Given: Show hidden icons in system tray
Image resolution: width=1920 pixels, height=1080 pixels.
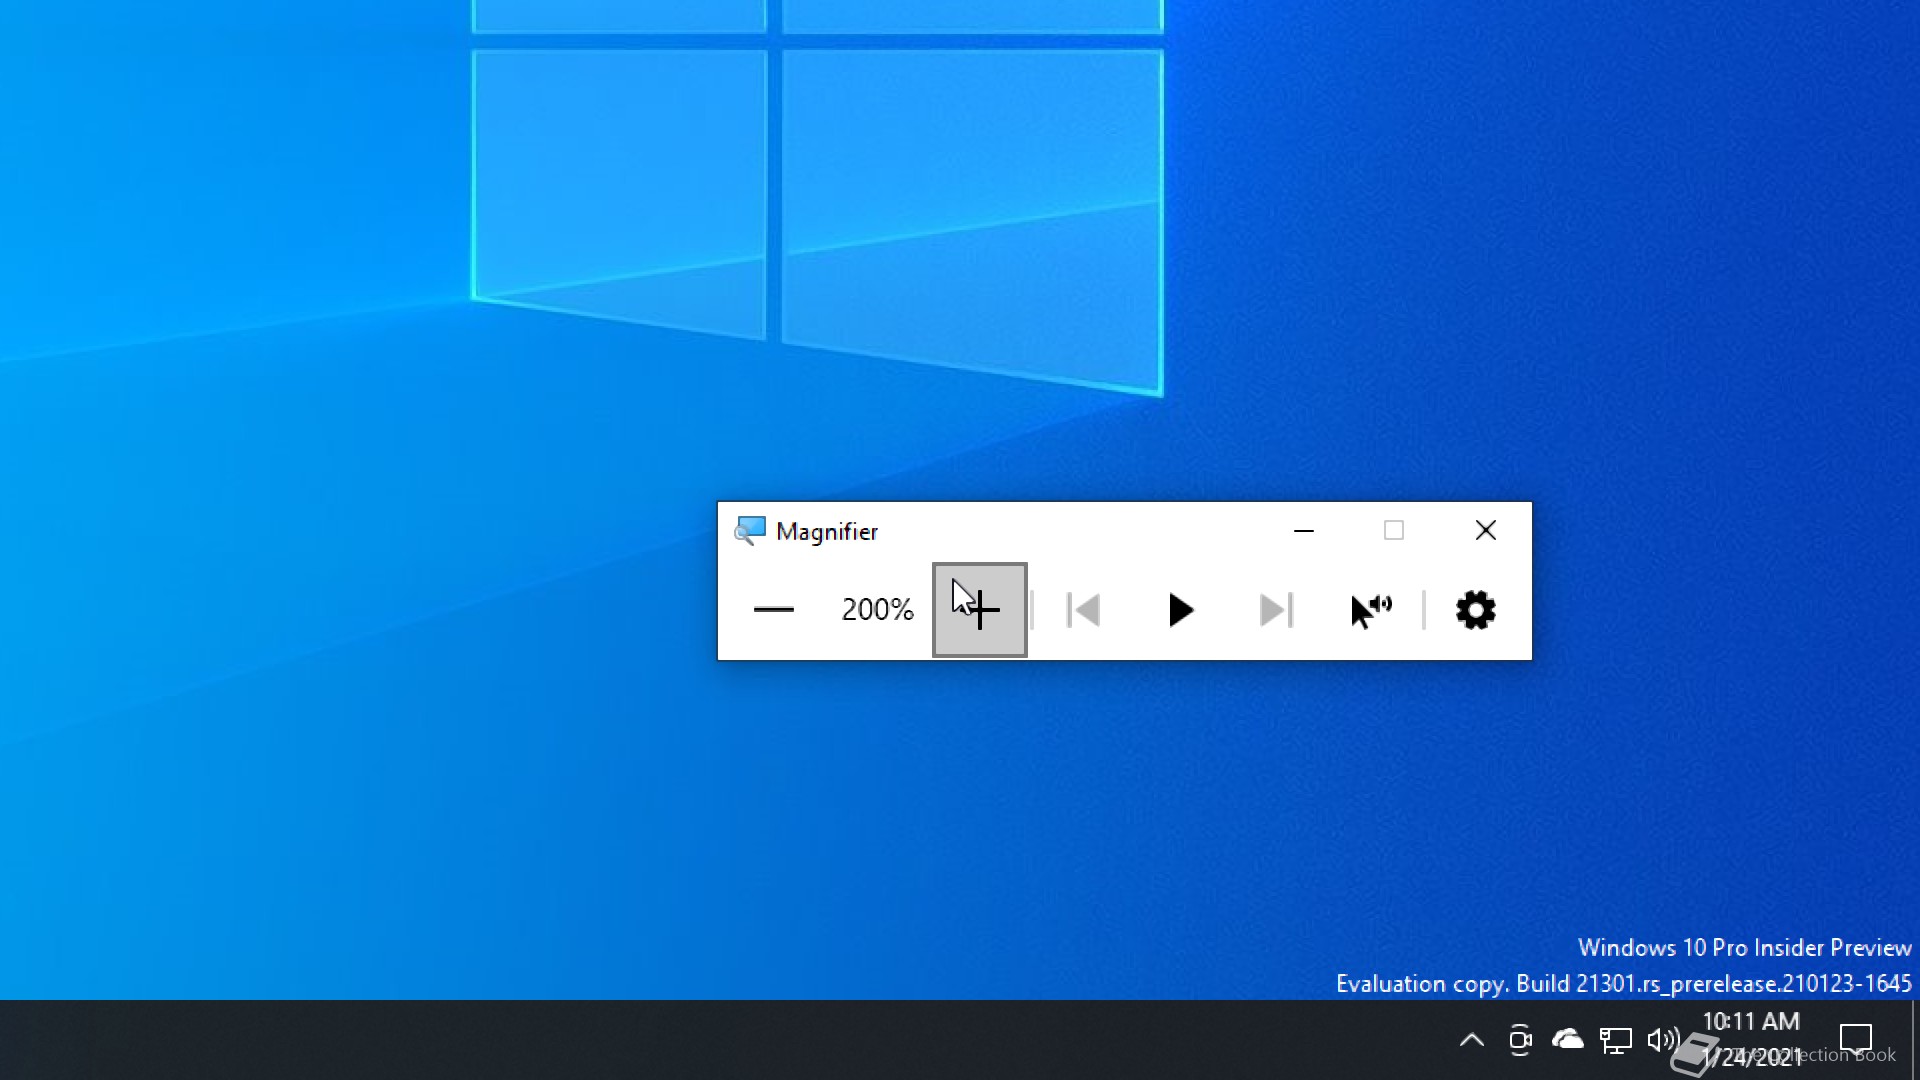Looking at the screenshot, I should click(x=1471, y=1040).
